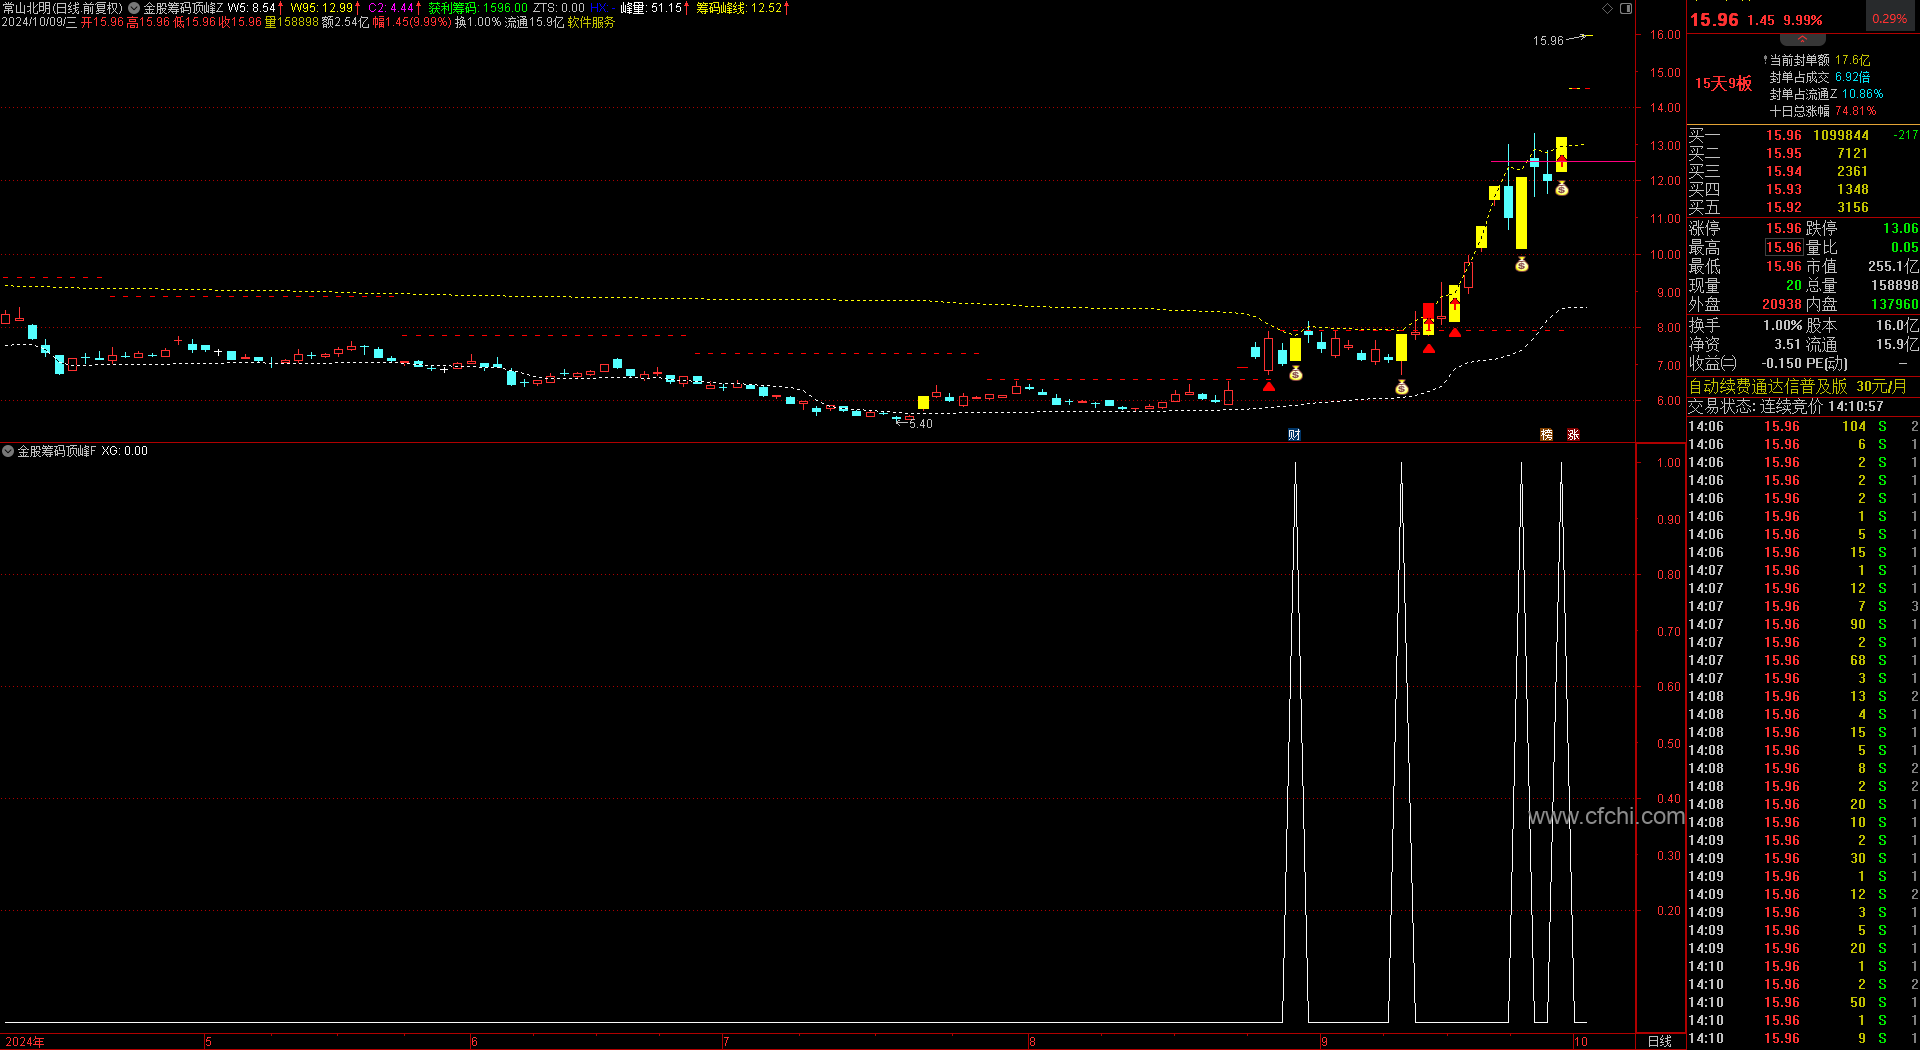Click the 换手 1.00% value
This screenshot has height=1050, width=1920.
coord(1782,325)
